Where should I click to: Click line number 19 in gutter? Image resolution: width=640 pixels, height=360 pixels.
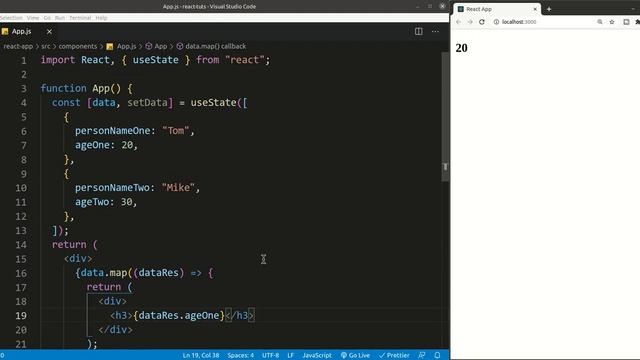click(x=21, y=316)
